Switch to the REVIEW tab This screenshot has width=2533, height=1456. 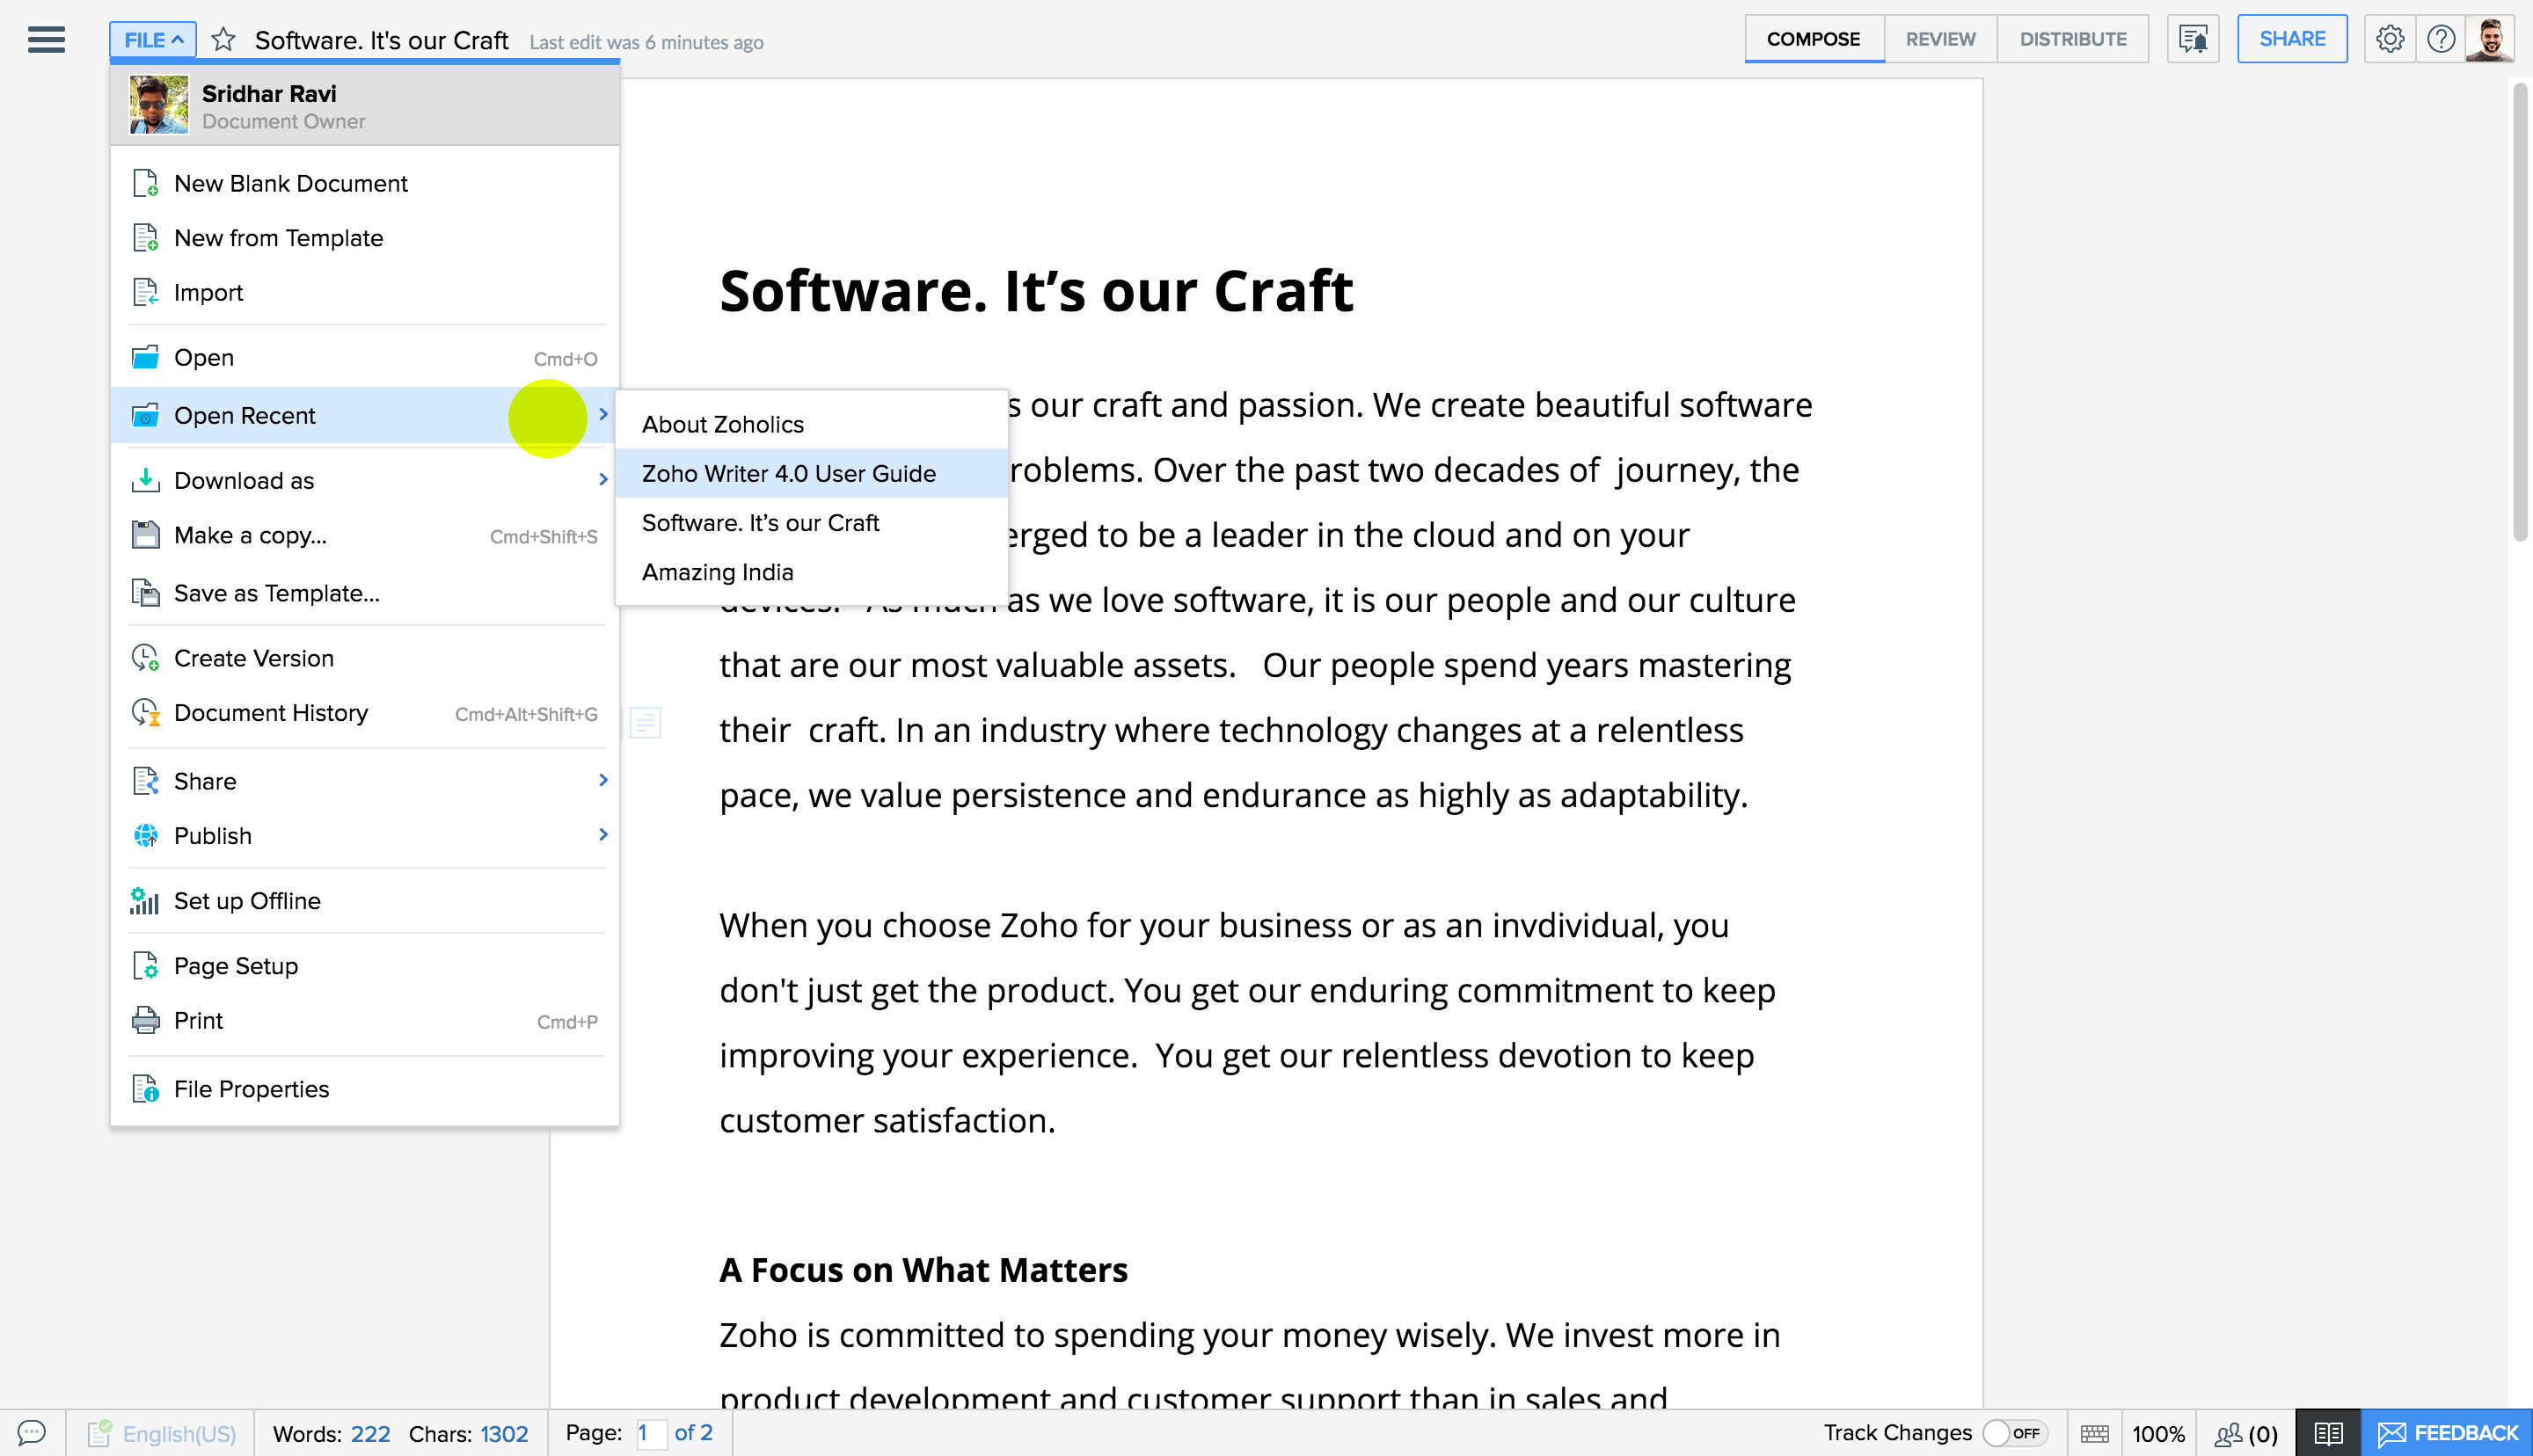1940,39
